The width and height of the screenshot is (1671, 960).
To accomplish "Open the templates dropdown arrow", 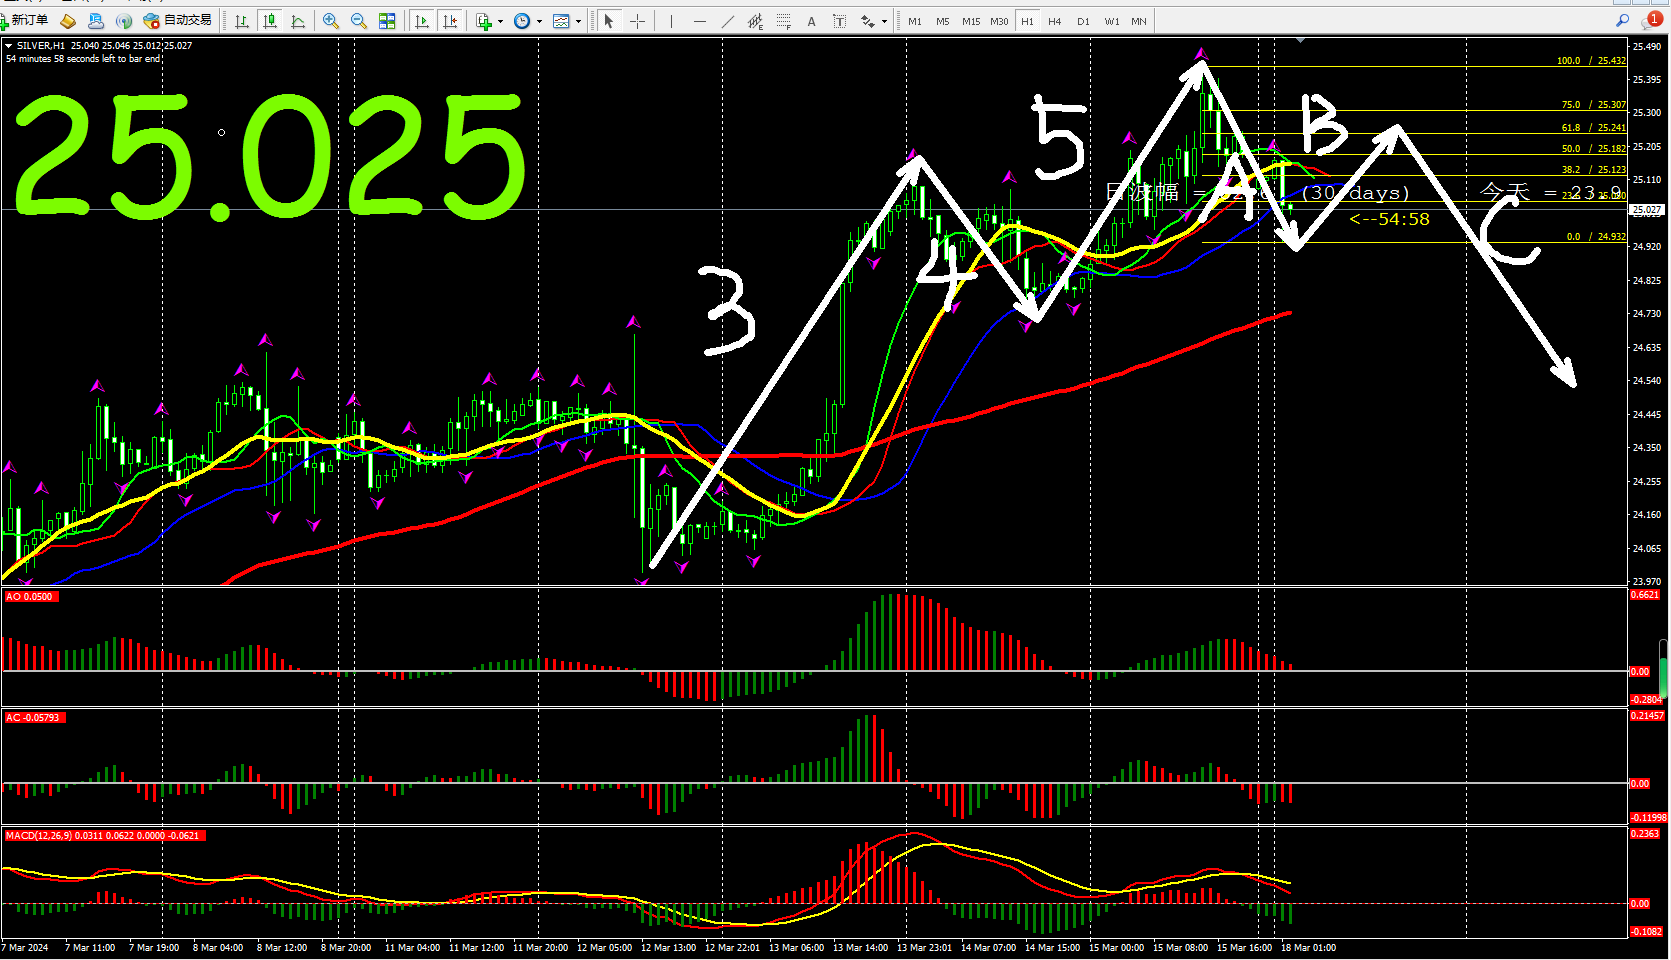I will coord(578,21).
